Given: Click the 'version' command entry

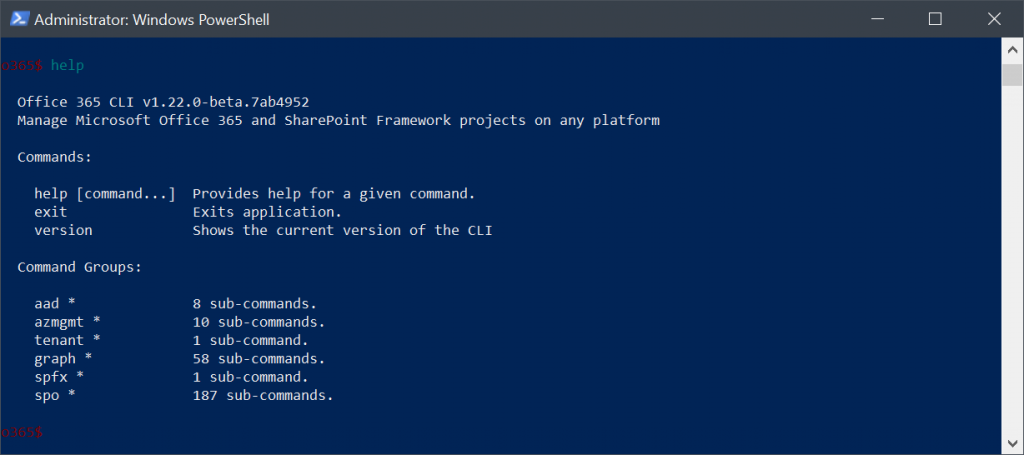Looking at the screenshot, I should coord(63,230).
